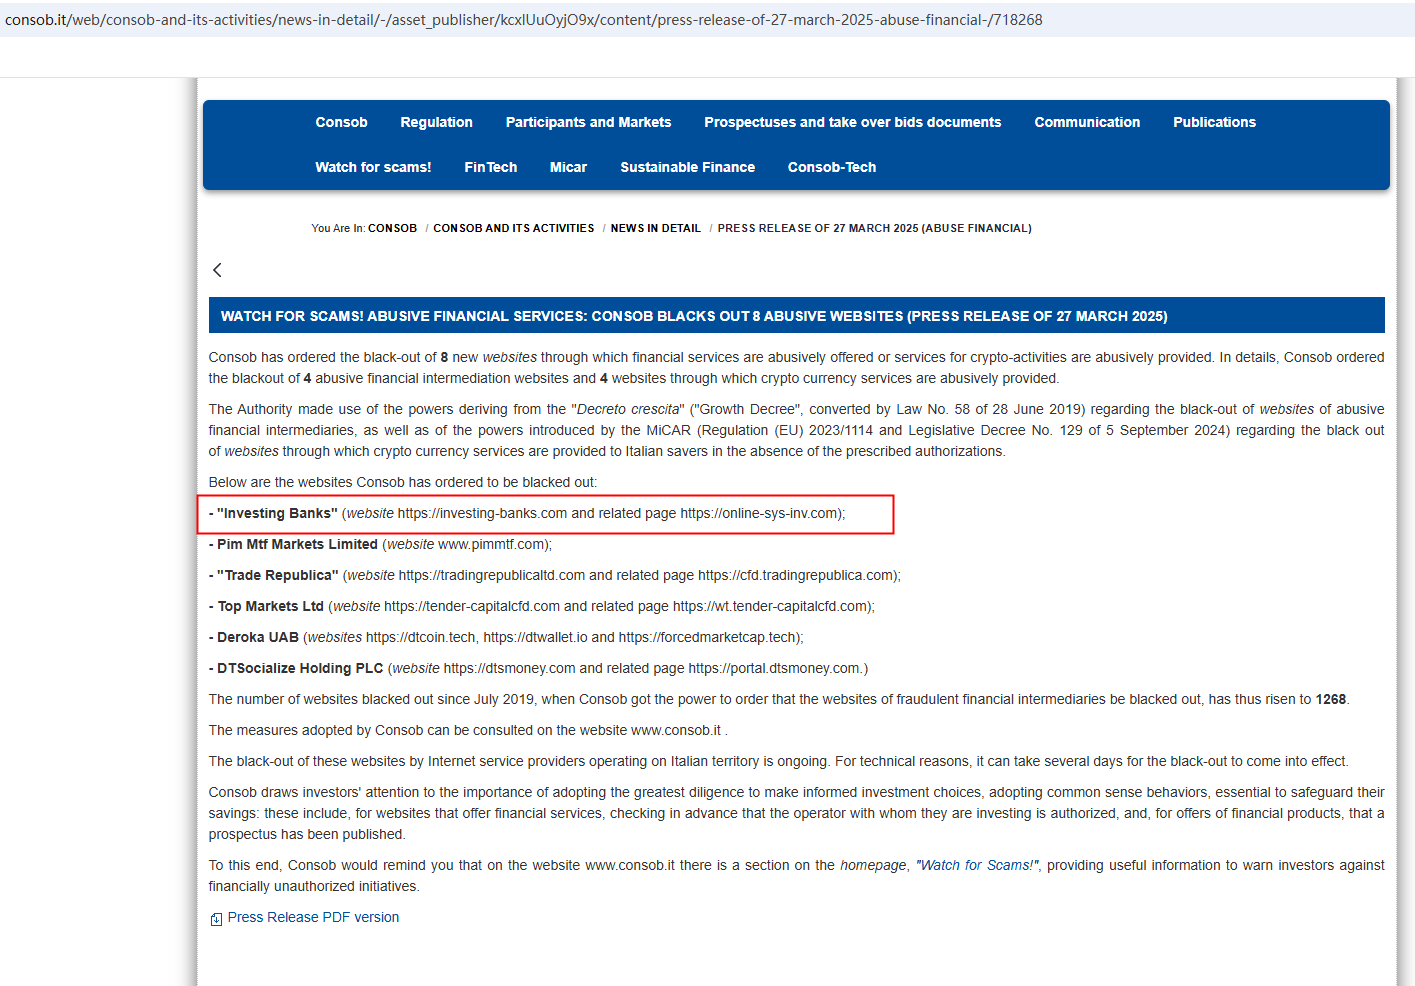Click the https://online-sys-inv.com URL text
Screen dimensions: 1415x986
pos(759,513)
